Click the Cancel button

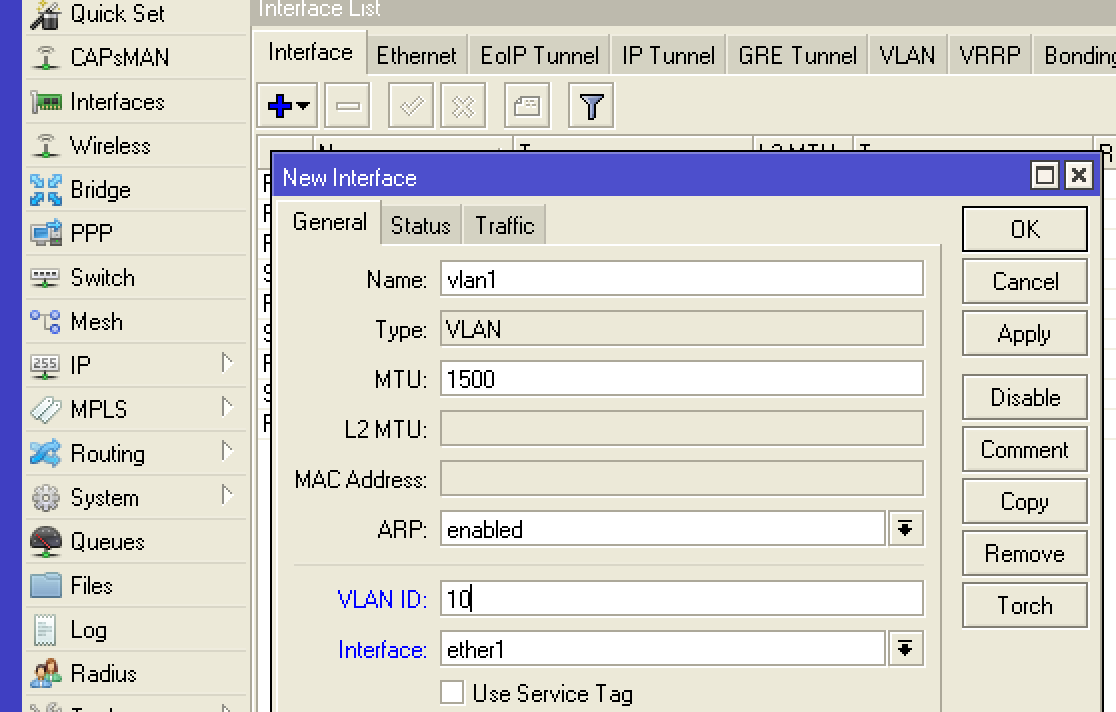pyautogui.click(x=1025, y=281)
